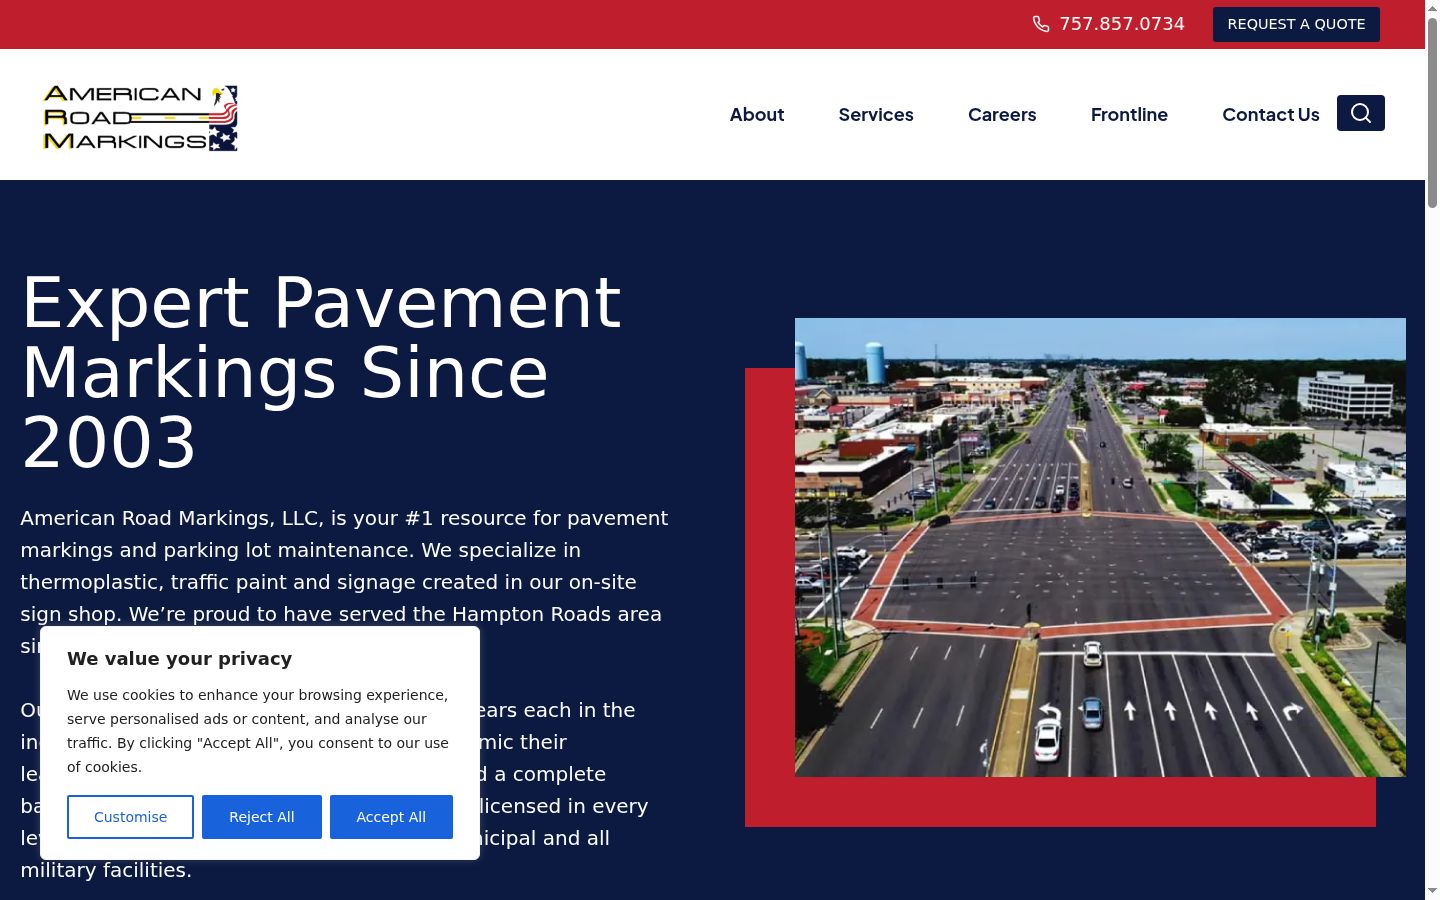This screenshot has height=900, width=1440.
Task: Click the scrollbar down arrow
Action: pyautogui.click(x=1432, y=891)
